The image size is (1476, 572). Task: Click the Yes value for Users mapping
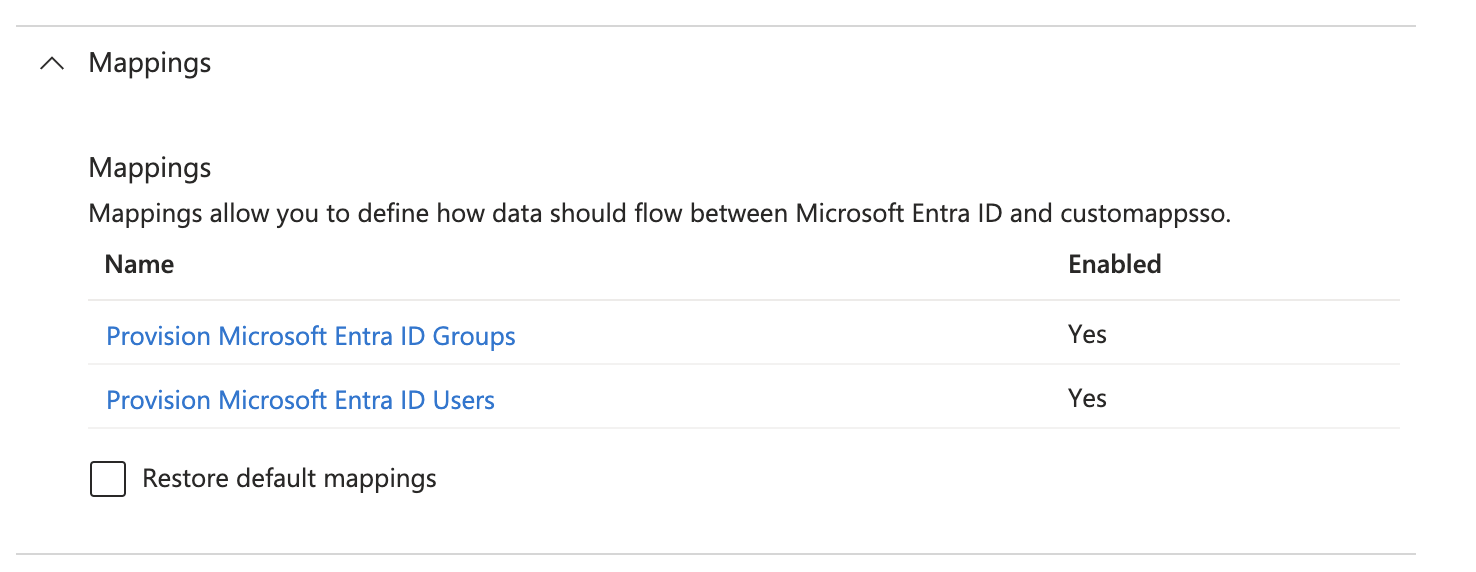[x=1087, y=398]
